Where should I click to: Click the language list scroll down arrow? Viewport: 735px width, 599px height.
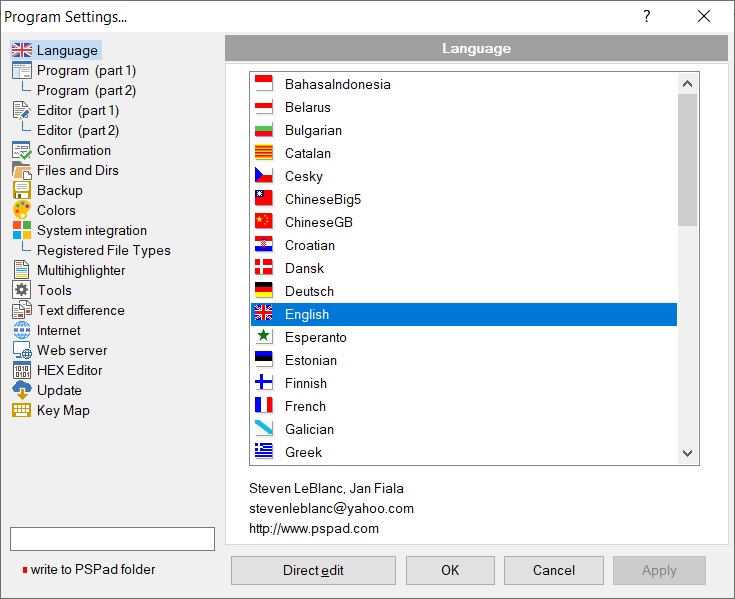click(687, 453)
